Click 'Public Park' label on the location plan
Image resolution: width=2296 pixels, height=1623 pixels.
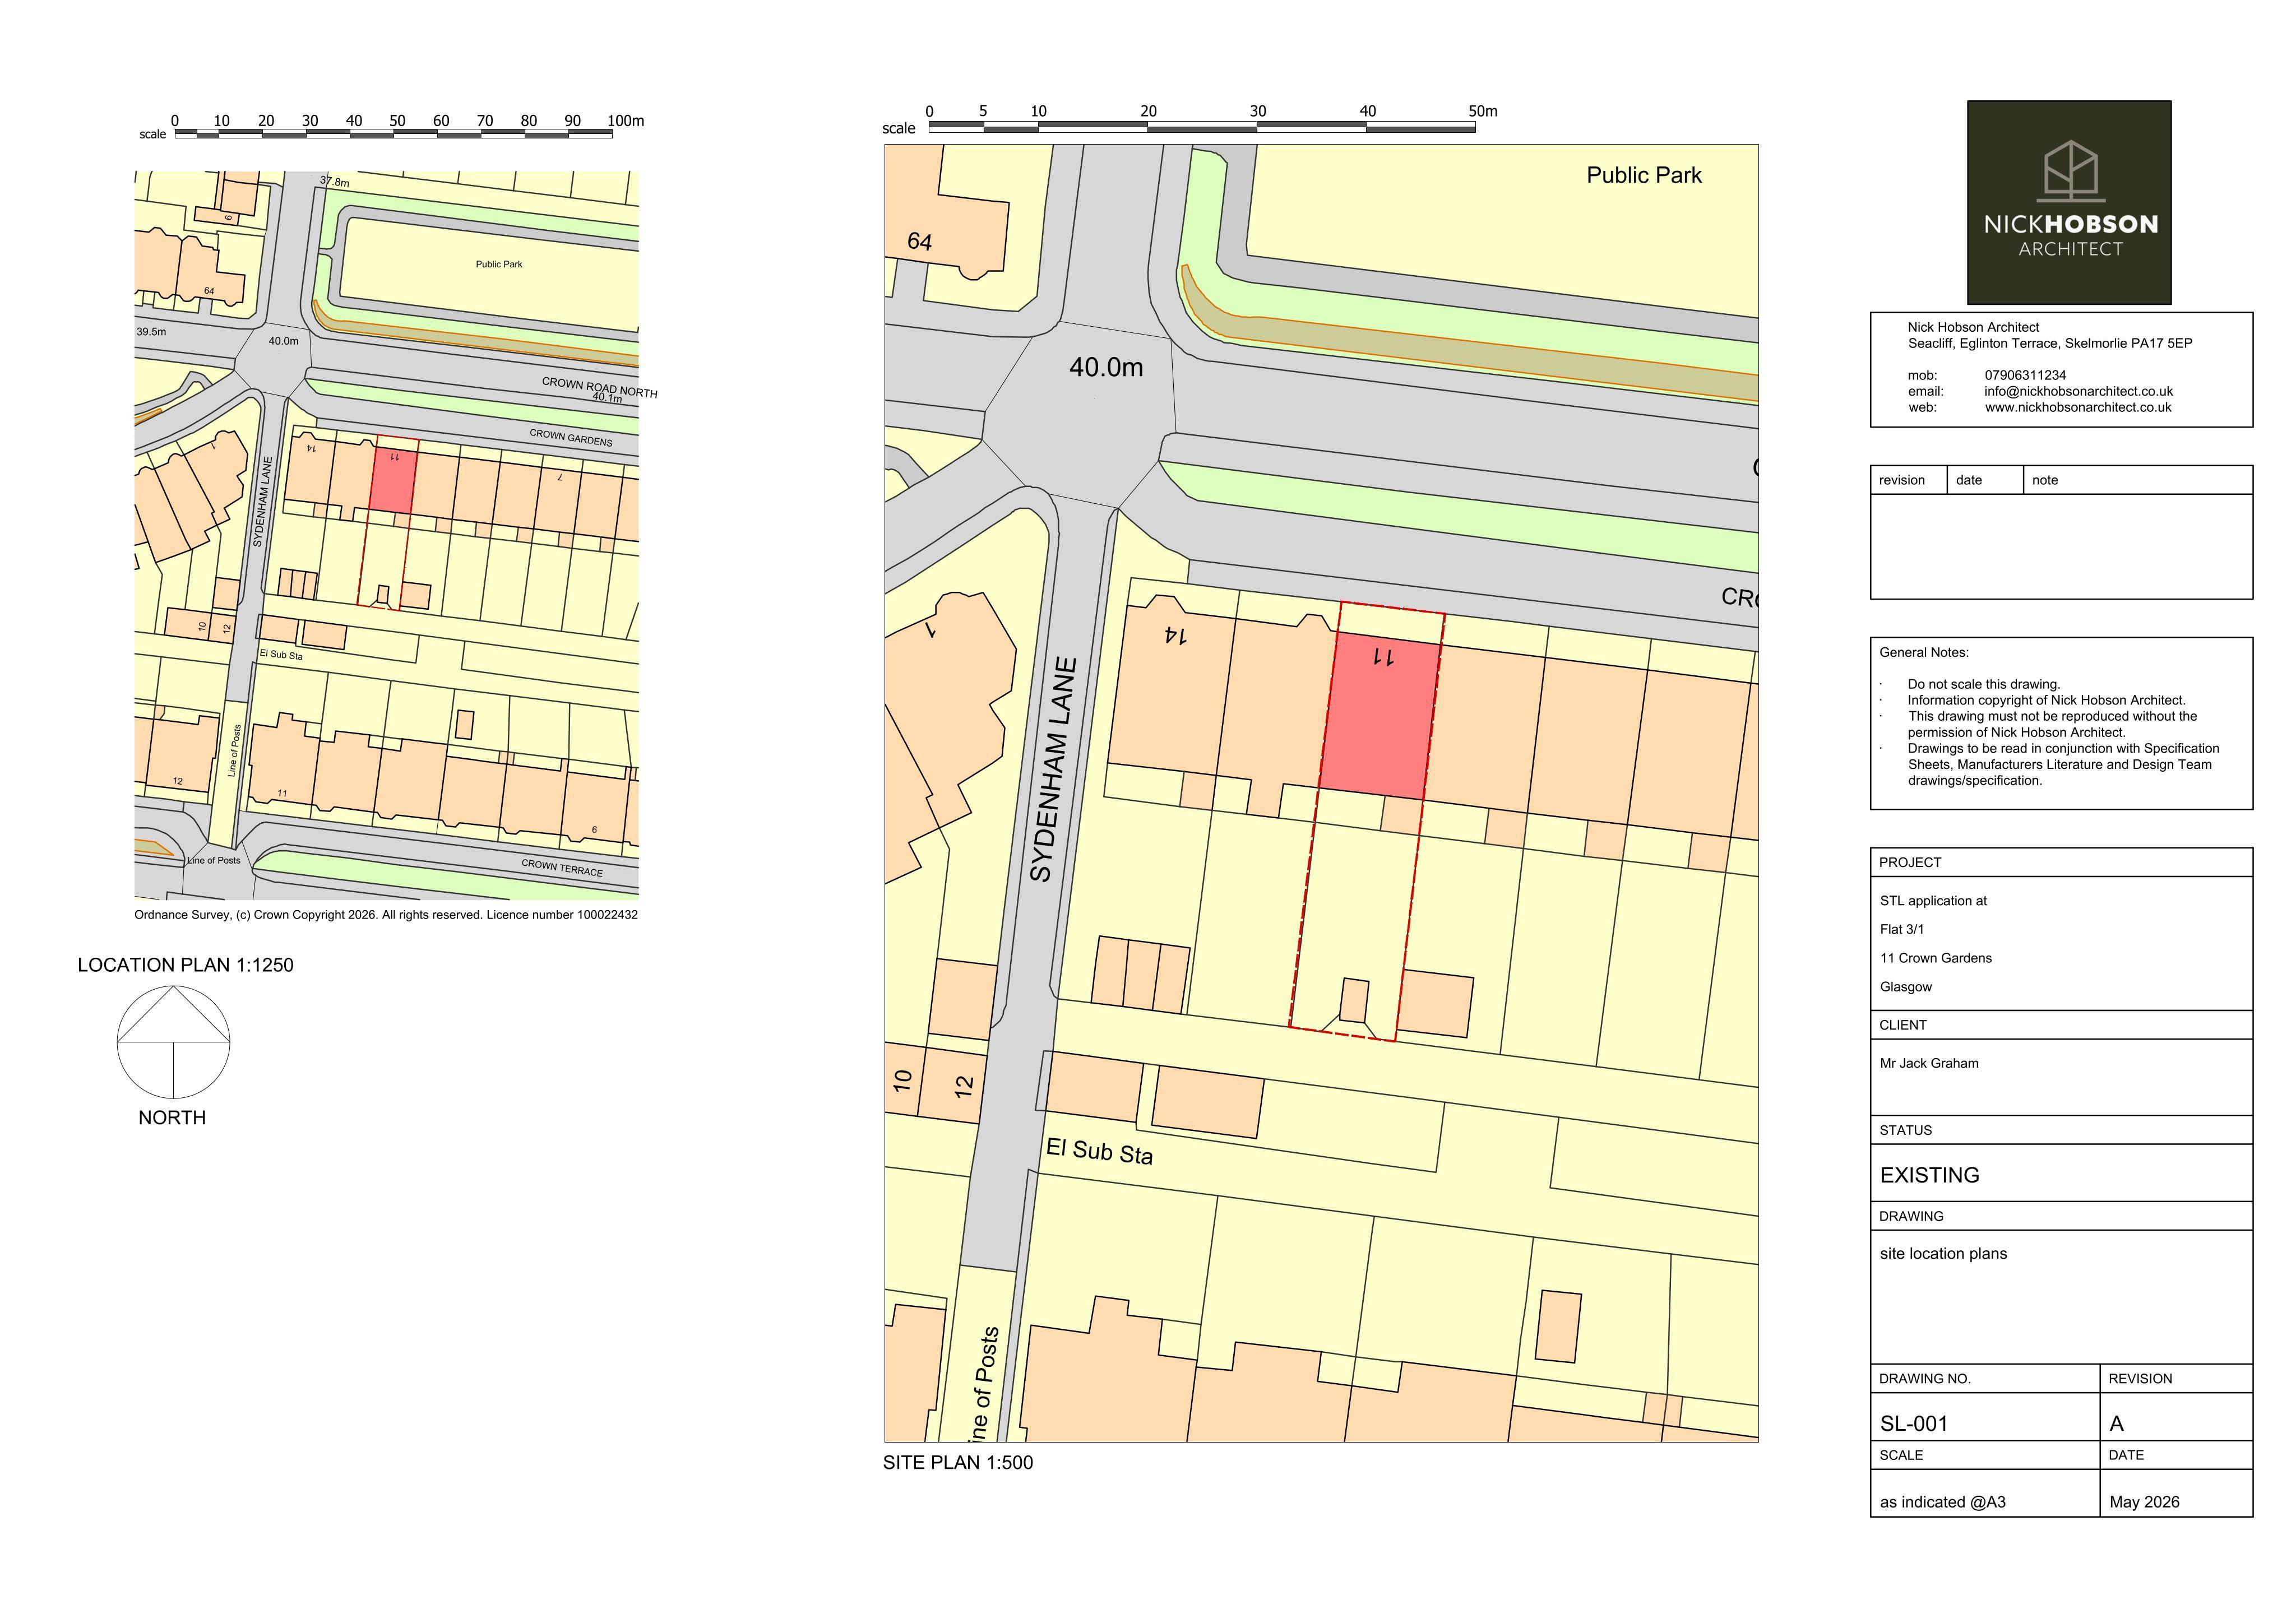click(499, 264)
